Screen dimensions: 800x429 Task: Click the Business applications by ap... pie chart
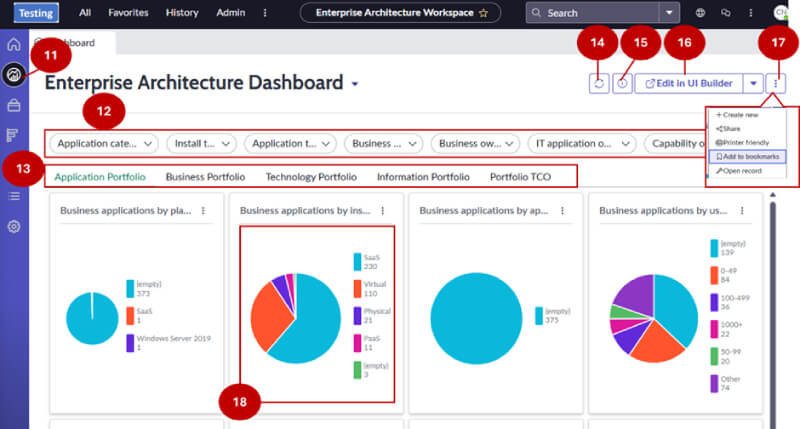pos(476,318)
